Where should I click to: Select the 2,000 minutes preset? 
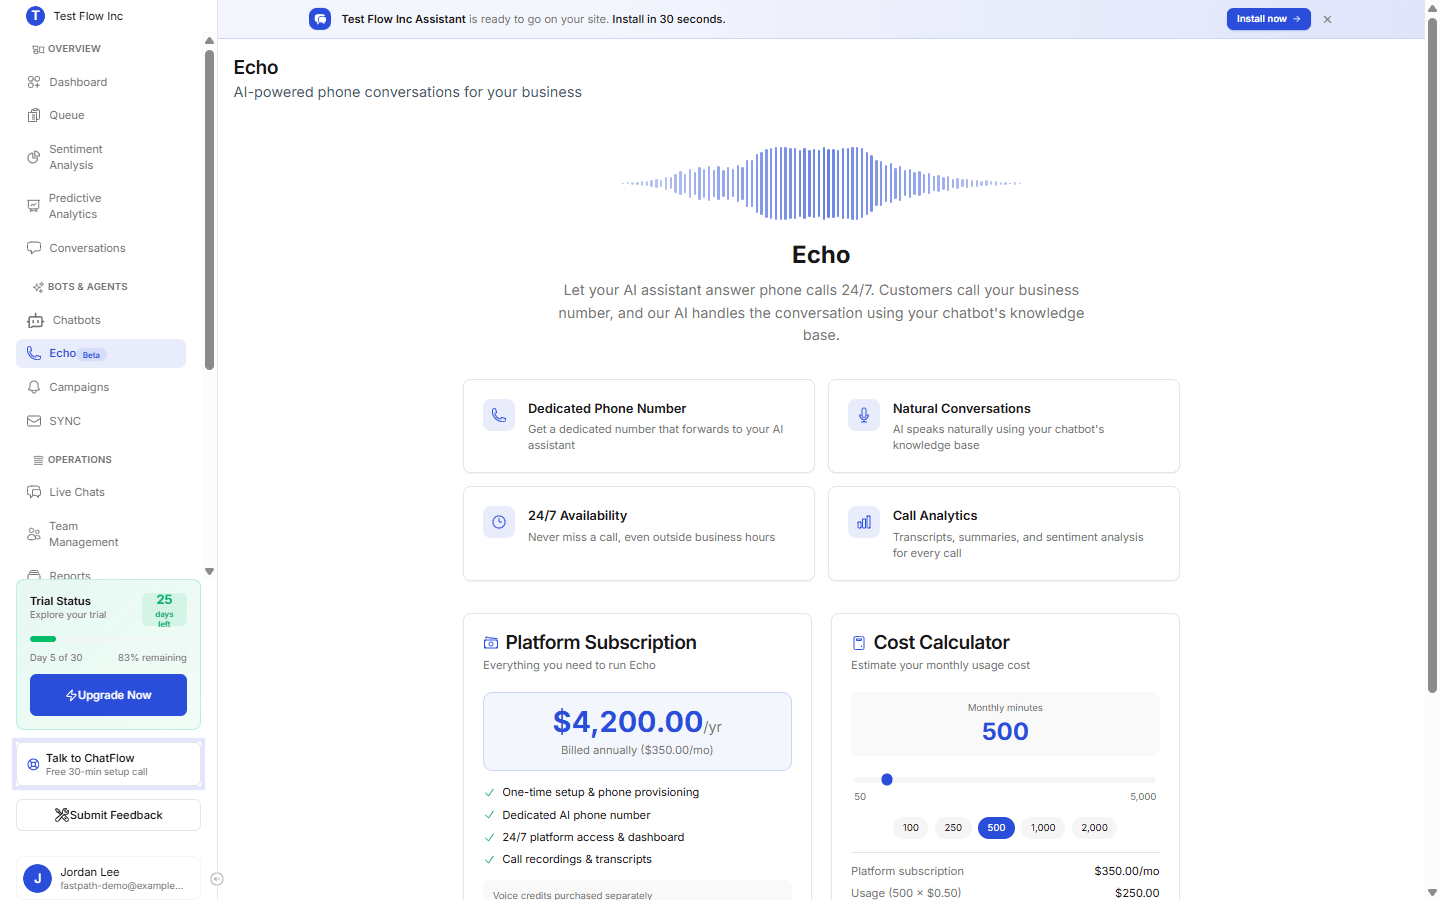pos(1094,828)
